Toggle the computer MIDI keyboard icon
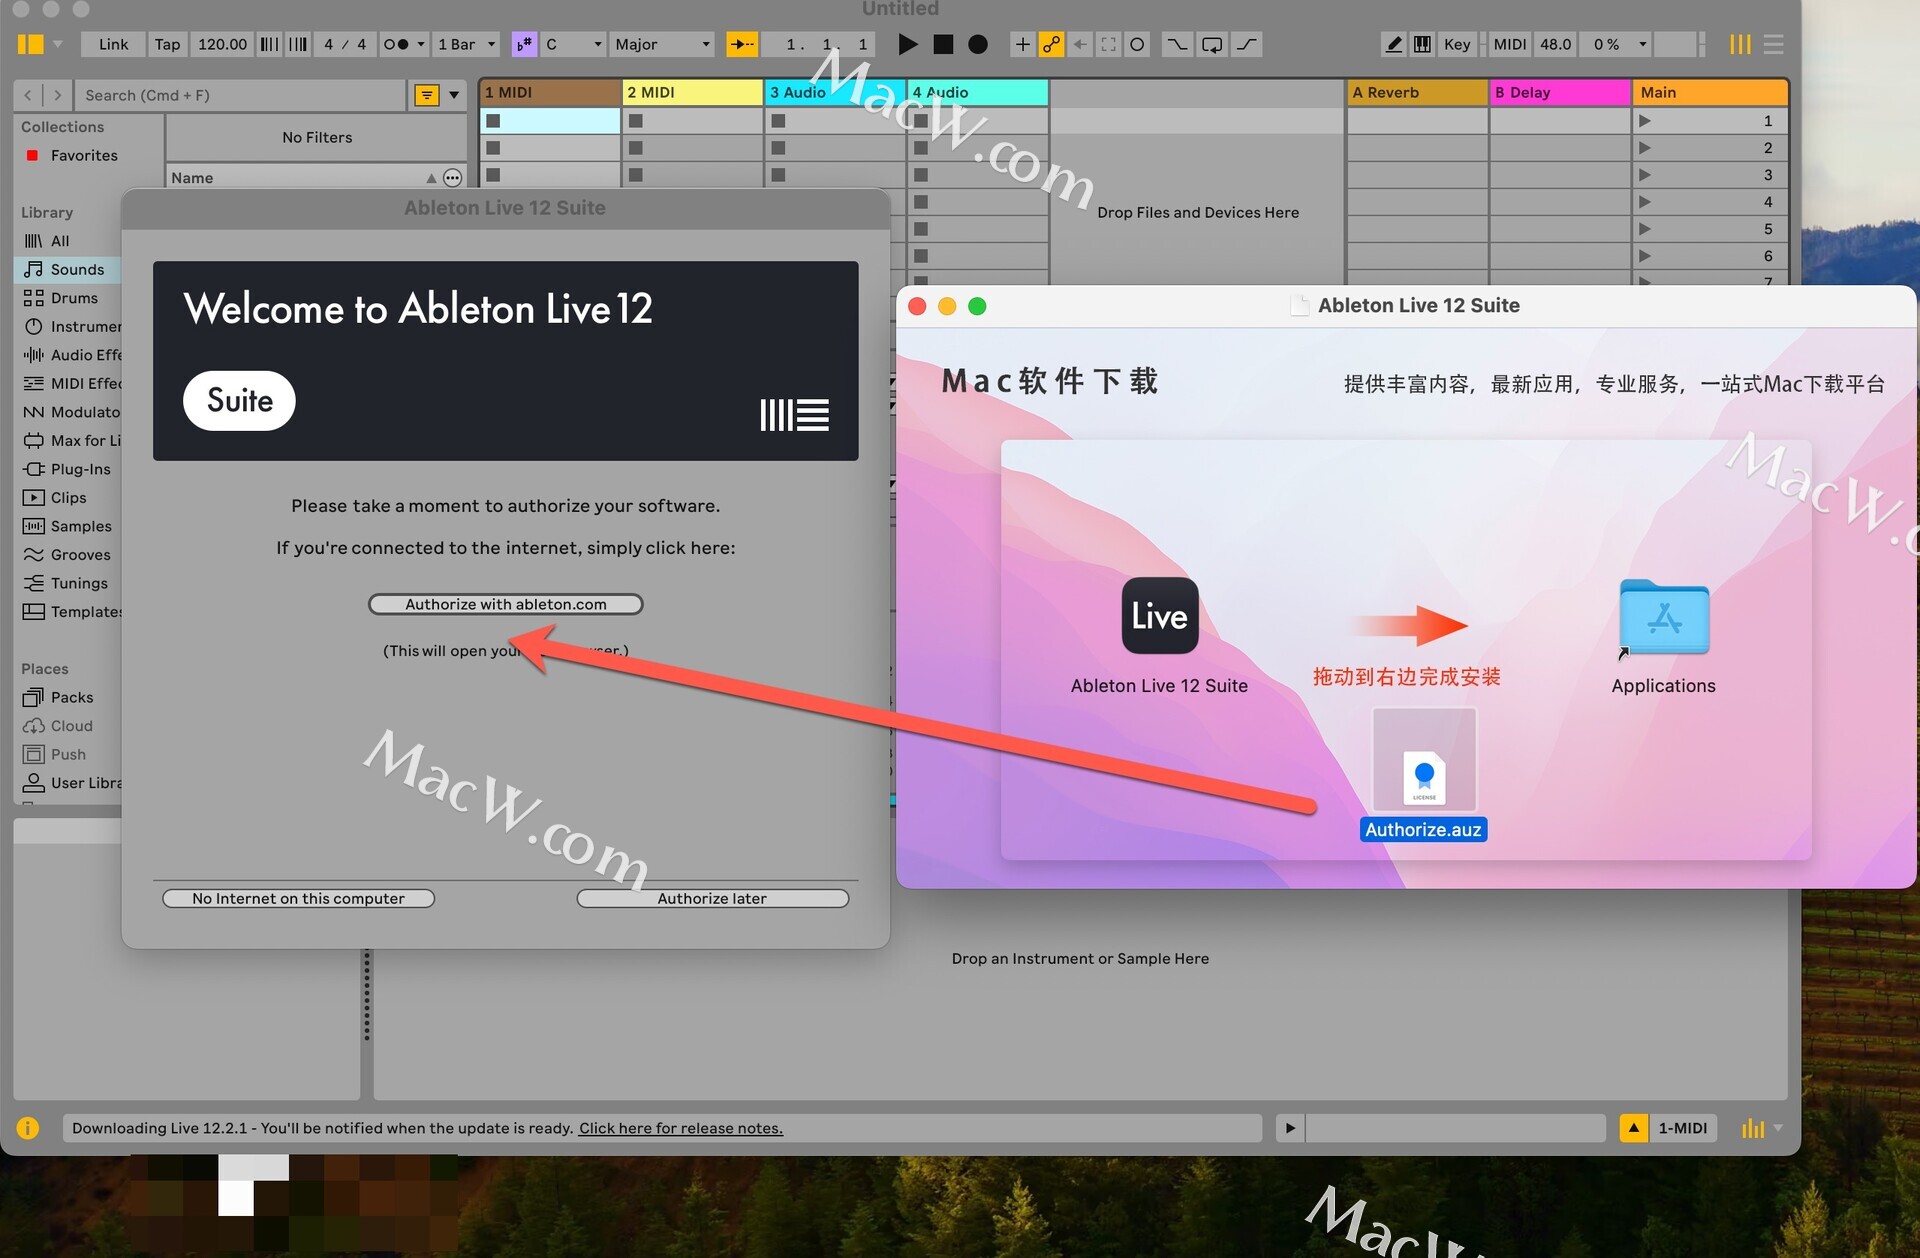This screenshot has height=1258, width=1920. coord(1422,44)
